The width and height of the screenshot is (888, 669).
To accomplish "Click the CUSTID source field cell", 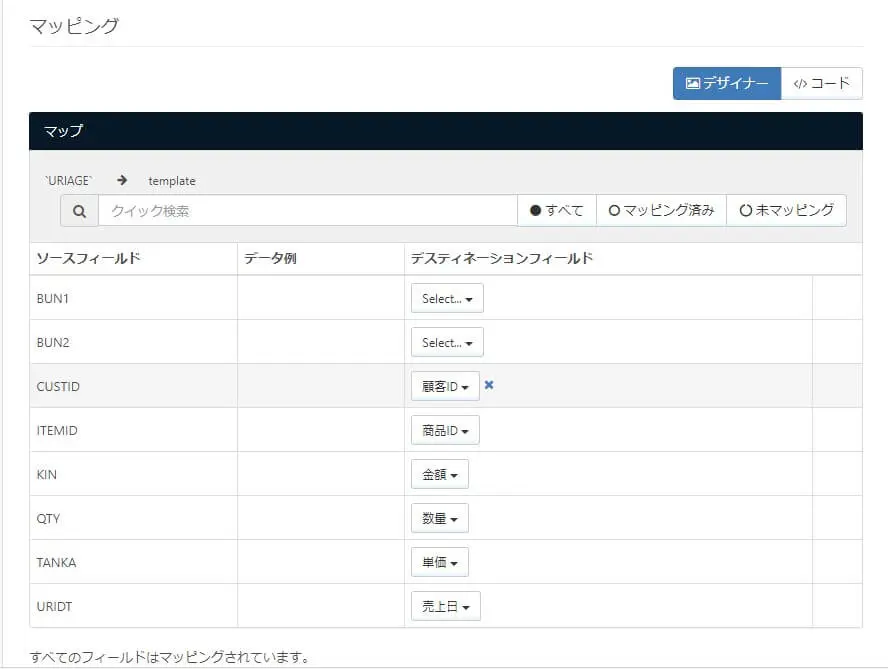I will tap(133, 386).
